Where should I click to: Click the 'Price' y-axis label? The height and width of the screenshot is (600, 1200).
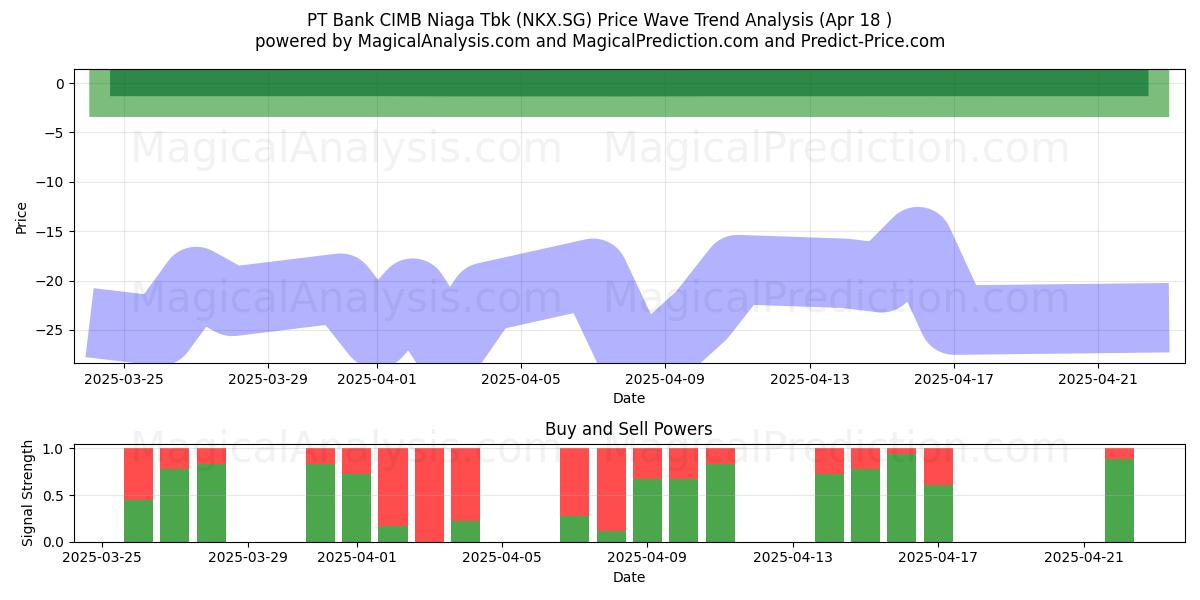tap(22, 217)
